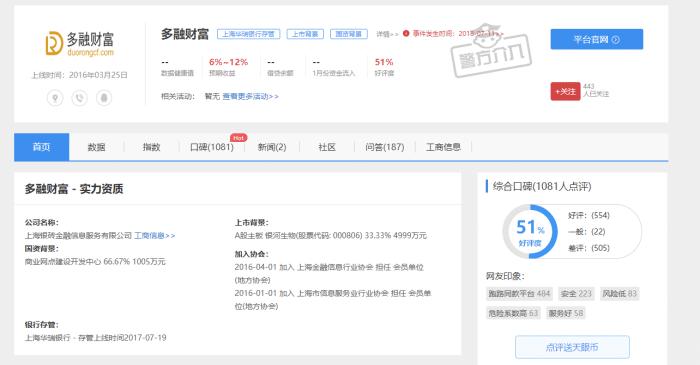Click the 服务好 58 impression tag
This screenshot has height=365, width=700.
[x=566, y=313]
